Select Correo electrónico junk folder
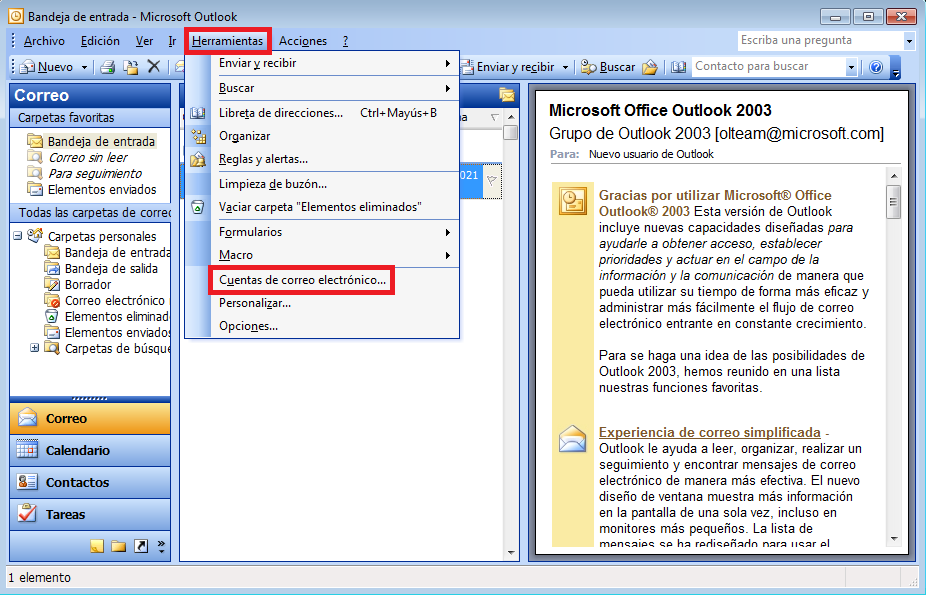The width and height of the screenshot is (926, 595). click(105, 300)
